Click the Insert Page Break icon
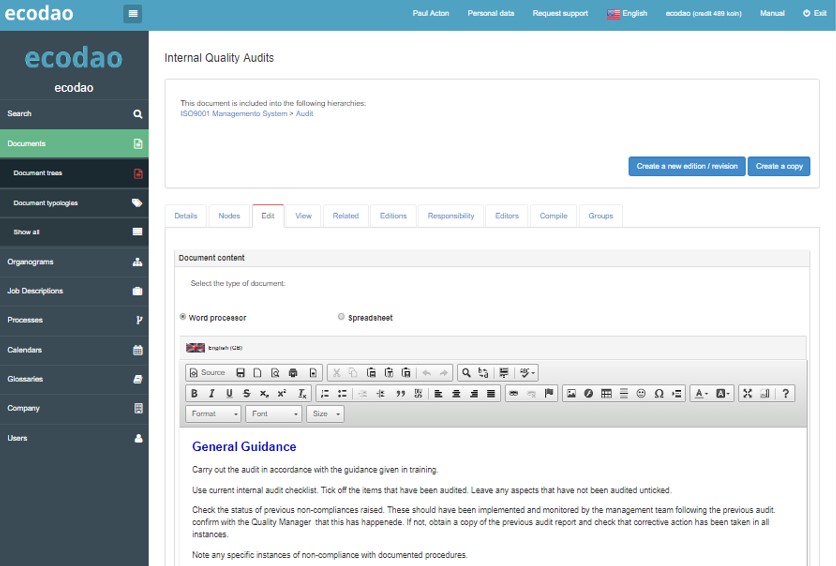Viewport: 836px width, 566px height. (x=677, y=393)
